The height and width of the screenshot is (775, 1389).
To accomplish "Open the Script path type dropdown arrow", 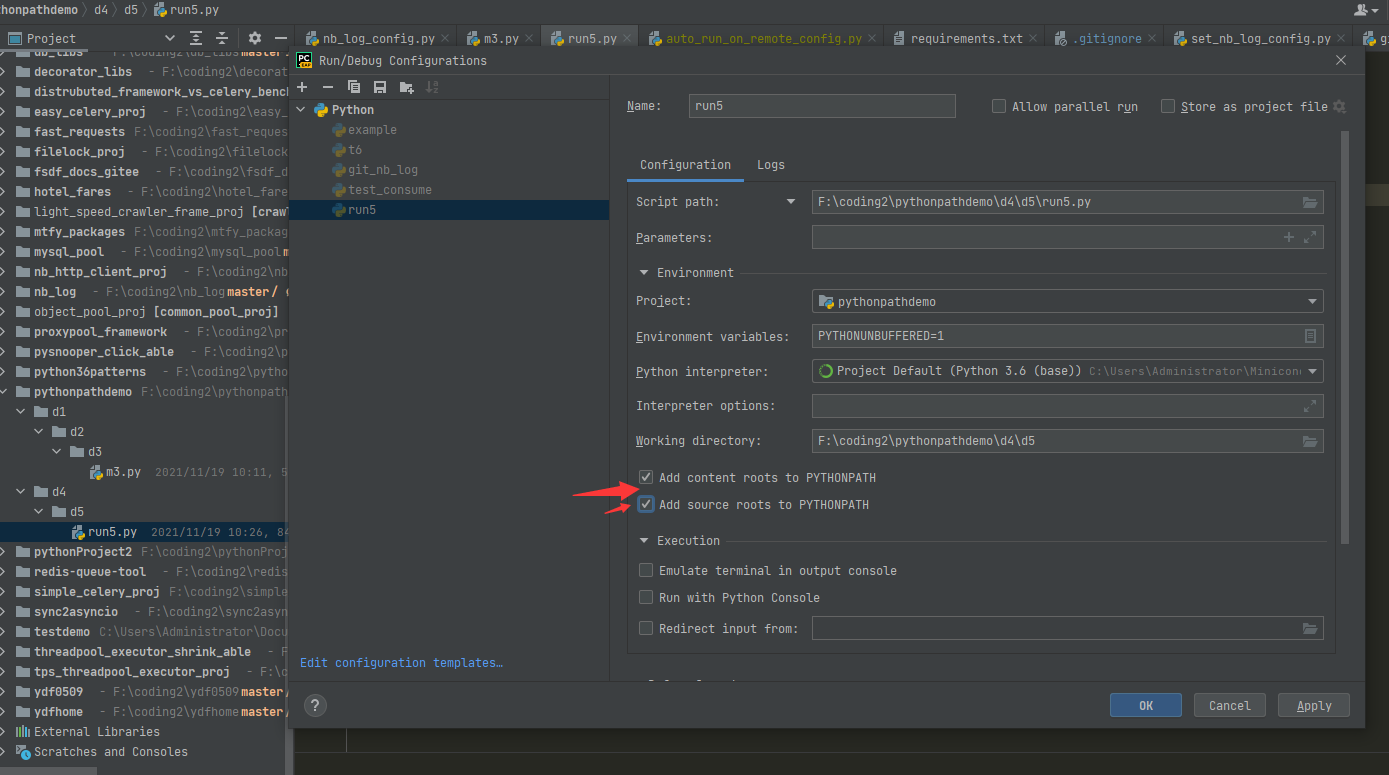I will 791,202.
